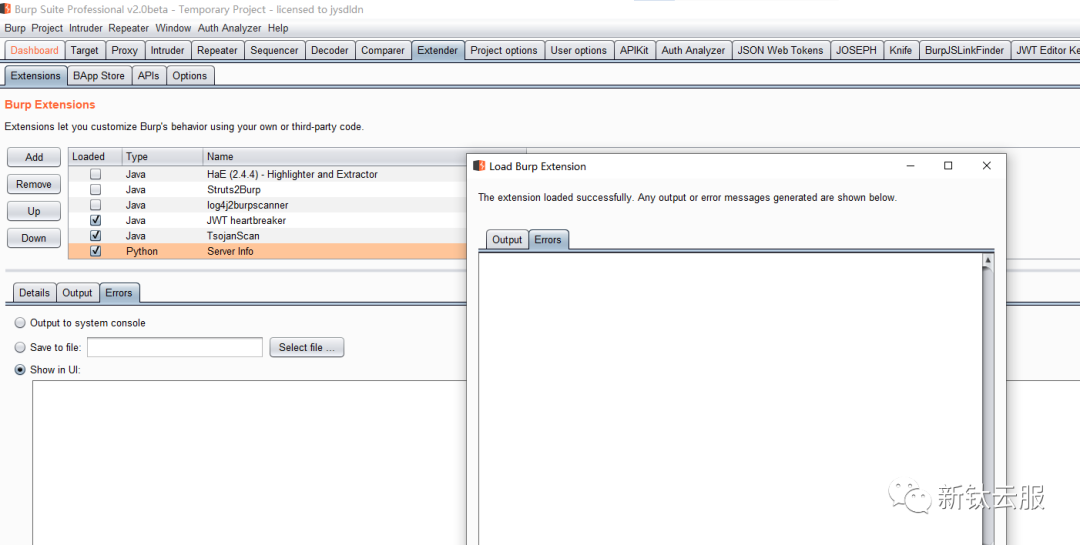Viewport: 1080px width, 545px height.
Task: Open the Project menu
Action: pos(47,28)
